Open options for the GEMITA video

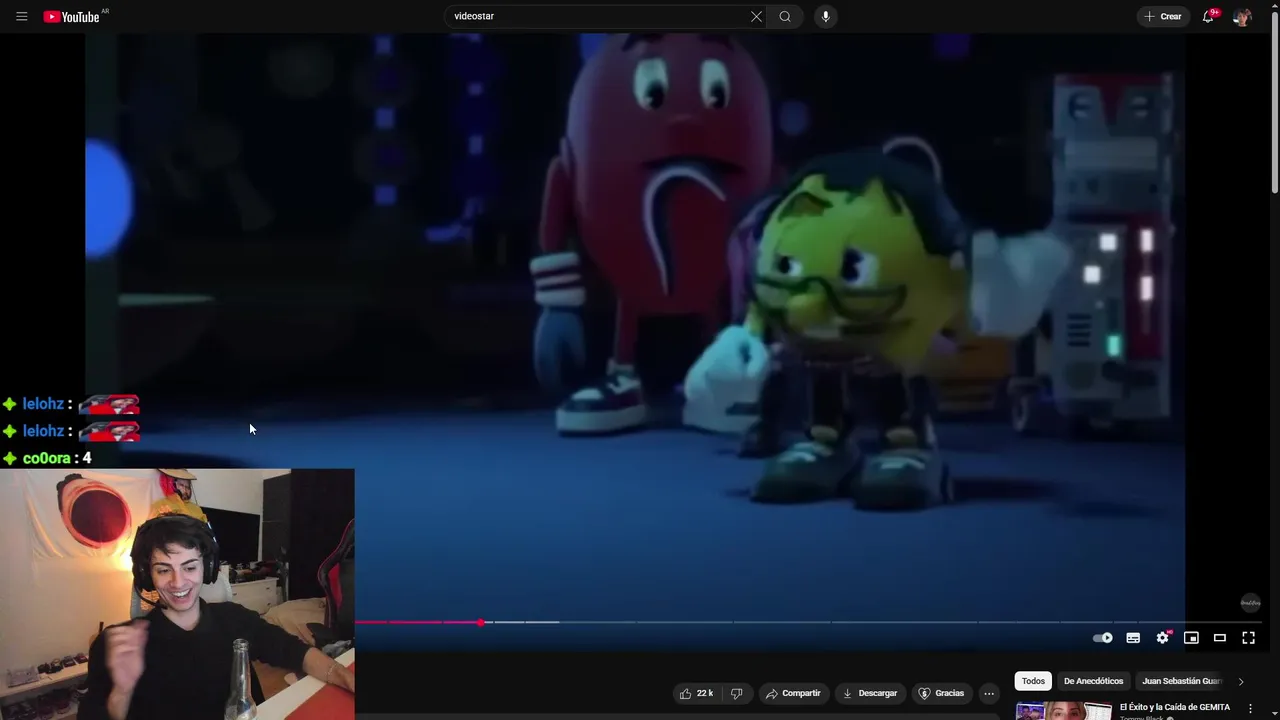1250,709
